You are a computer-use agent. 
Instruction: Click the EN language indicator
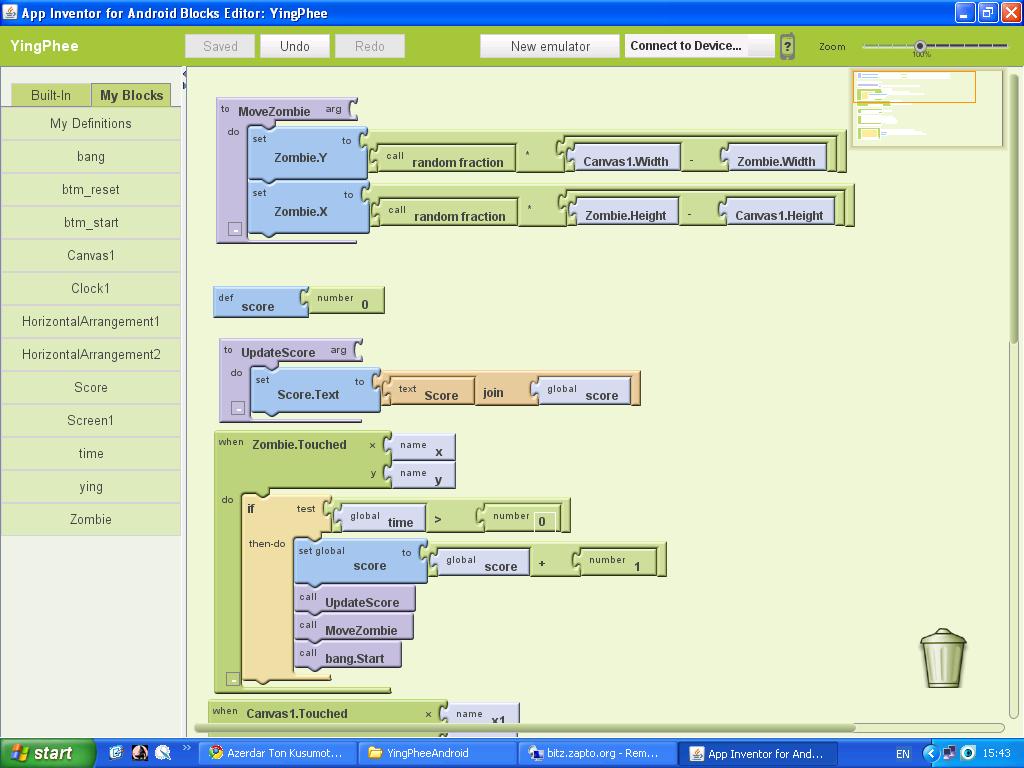[x=903, y=754]
